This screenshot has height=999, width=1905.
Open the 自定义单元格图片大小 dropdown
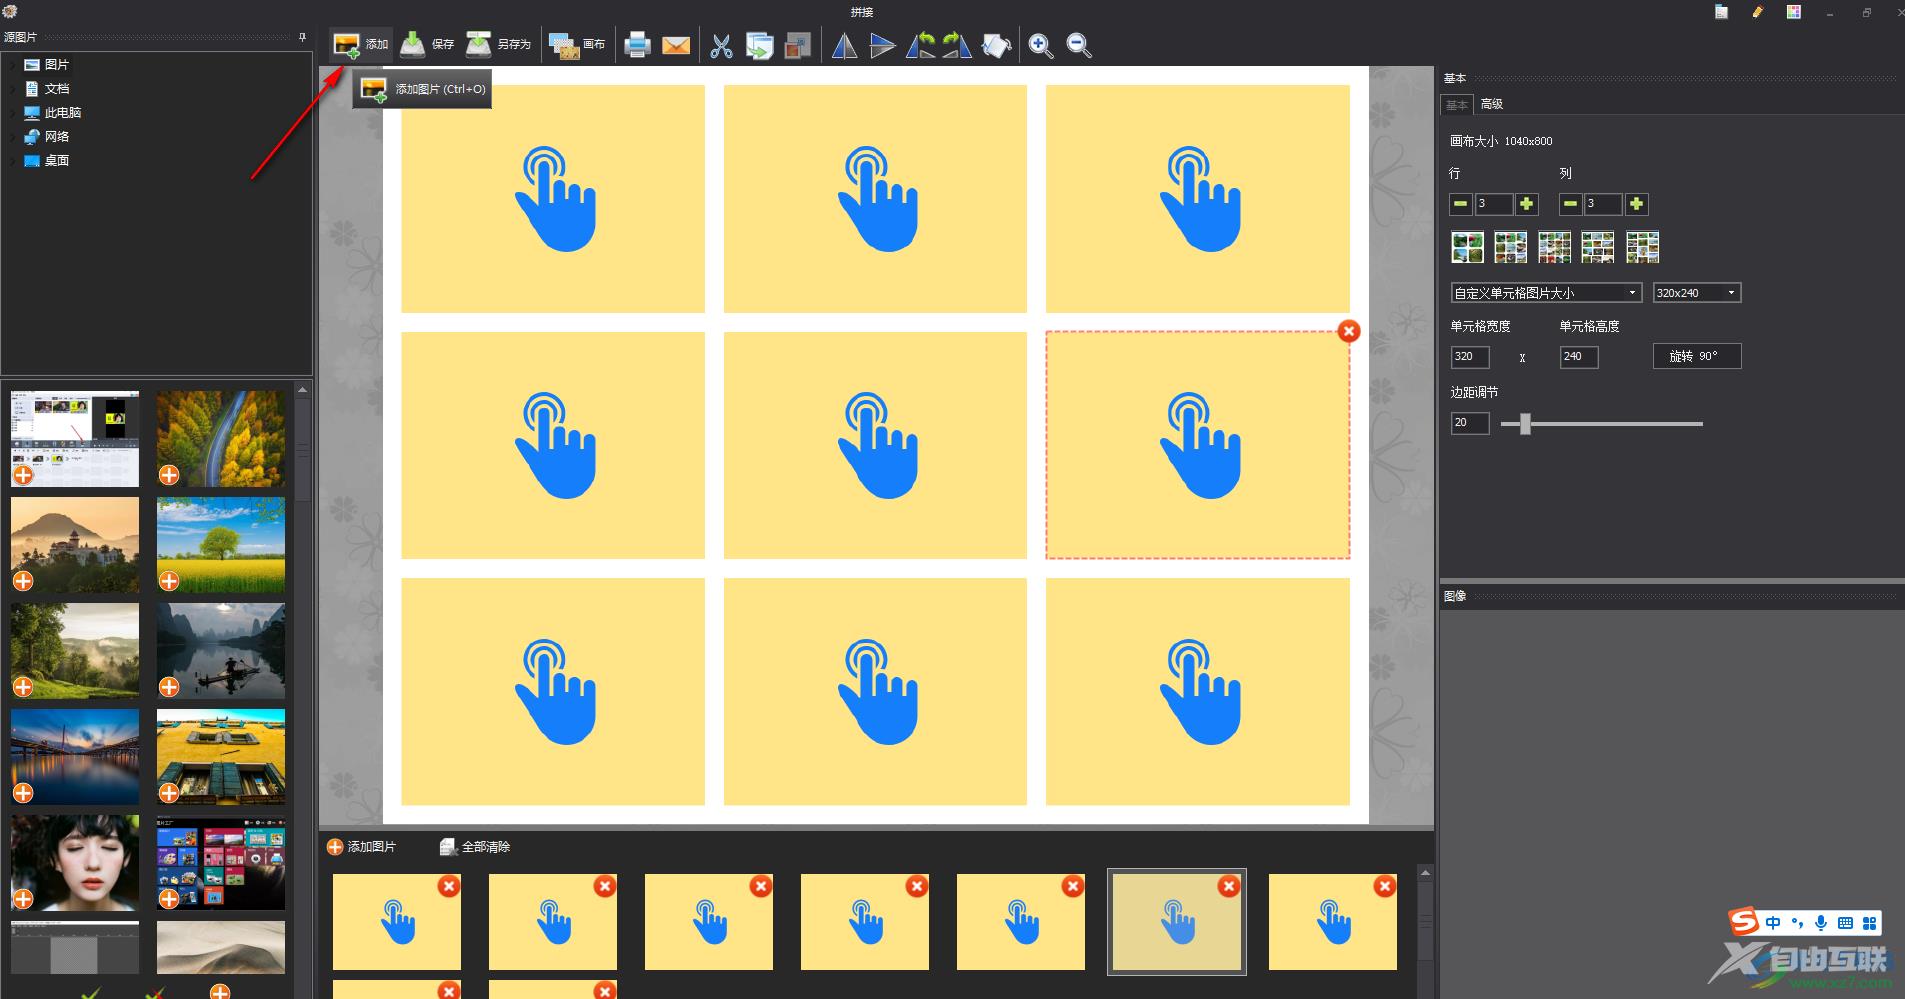(1546, 293)
